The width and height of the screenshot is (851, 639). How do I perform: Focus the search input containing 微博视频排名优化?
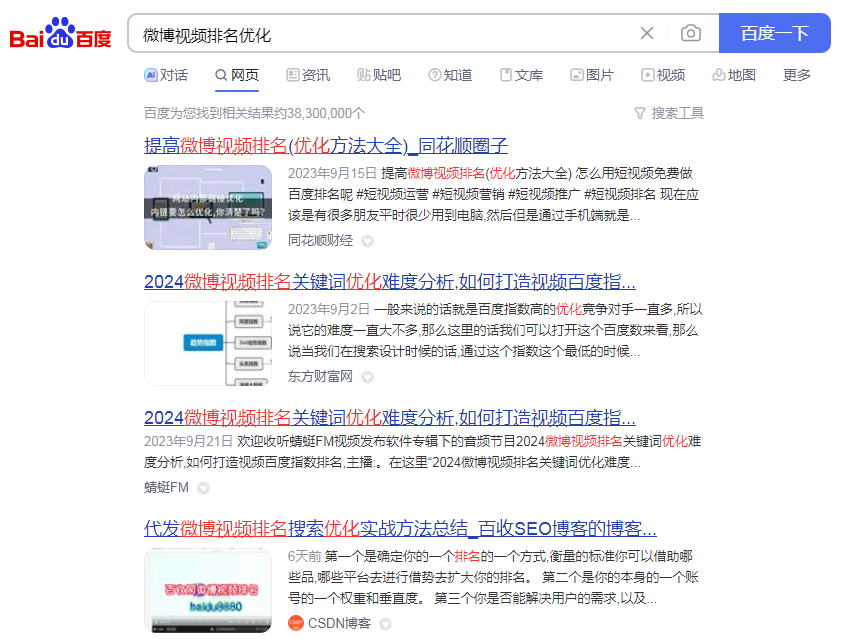click(x=380, y=34)
